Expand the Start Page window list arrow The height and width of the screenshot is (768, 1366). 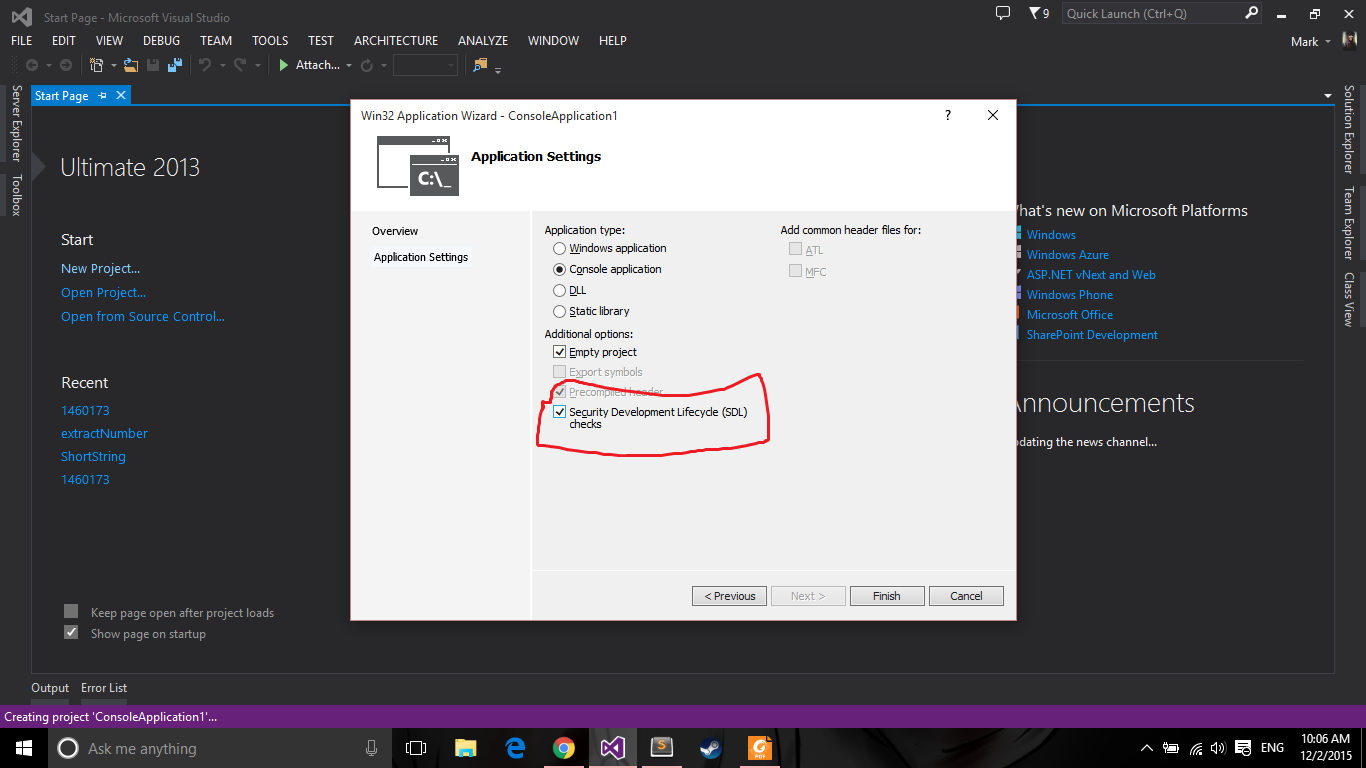1328,96
